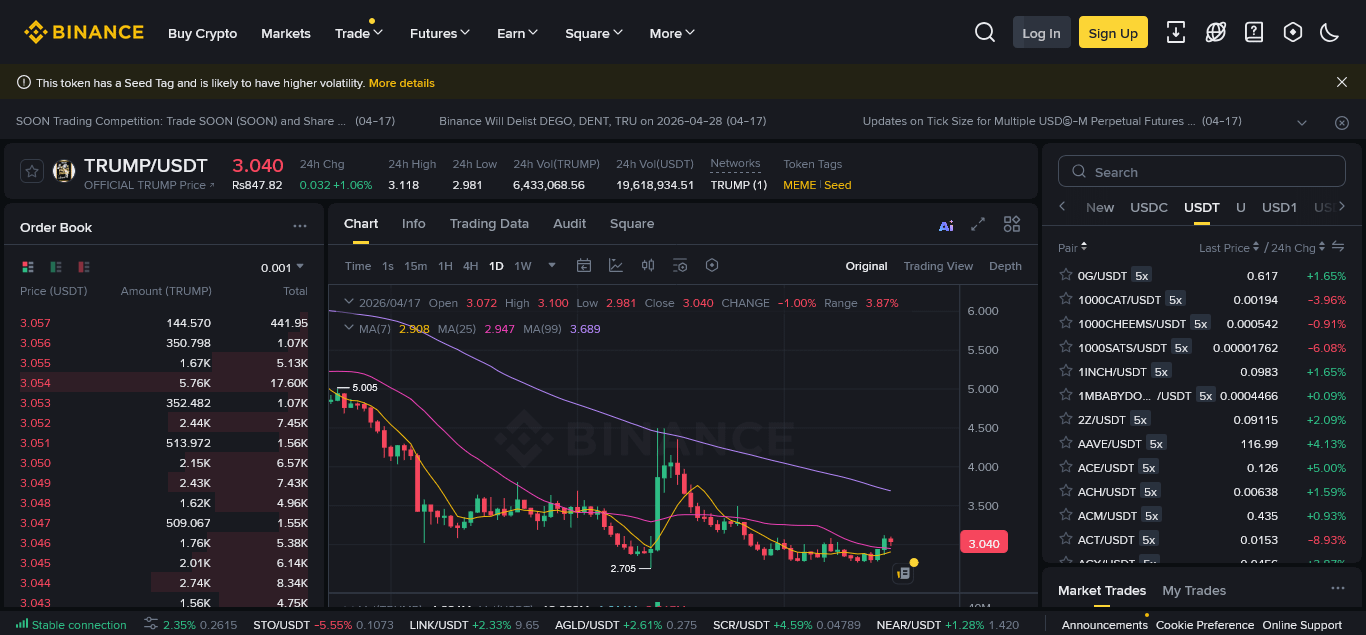The height and width of the screenshot is (635, 1366).
Task: Go to Buy Crypto page
Action: [203, 33]
